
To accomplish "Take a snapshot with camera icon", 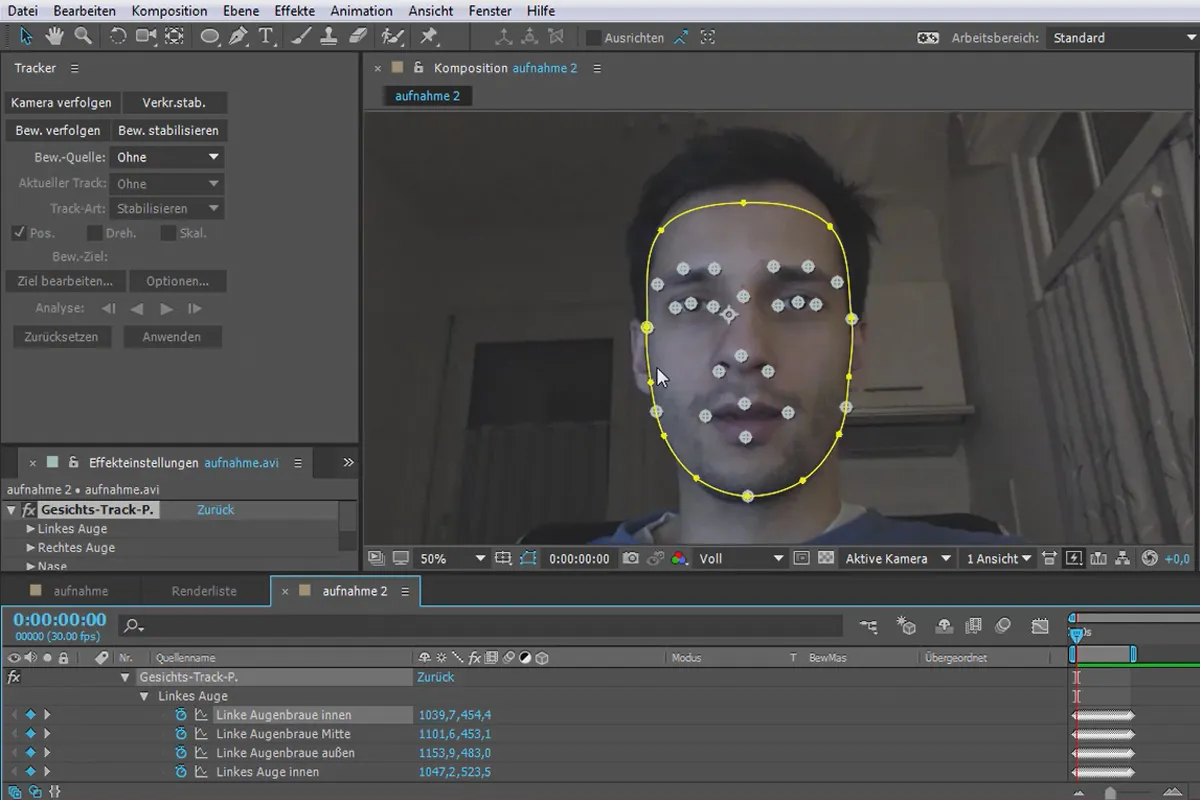I will point(630,558).
